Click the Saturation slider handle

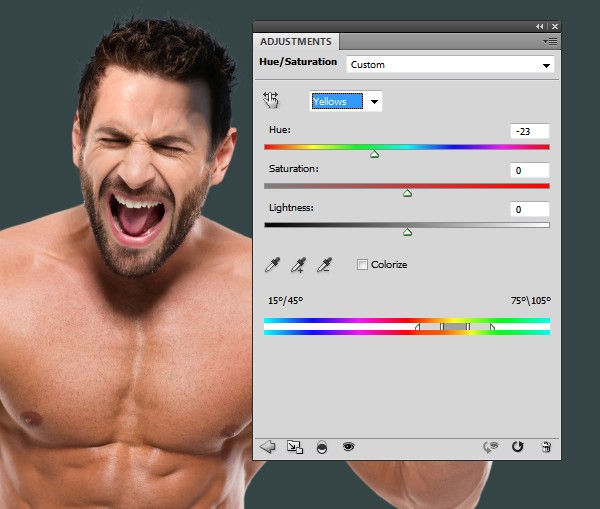(407, 193)
